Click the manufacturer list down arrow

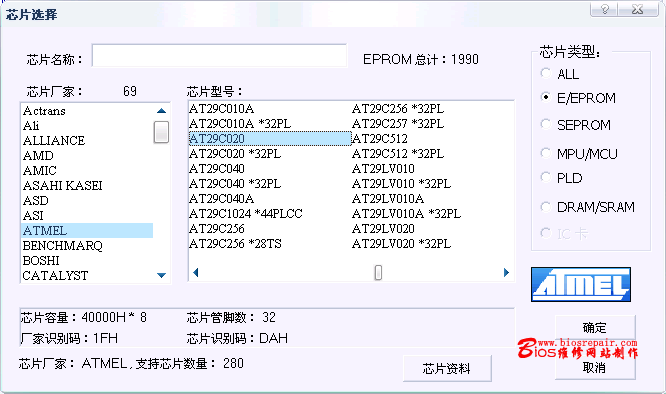click(x=161, y=275)
